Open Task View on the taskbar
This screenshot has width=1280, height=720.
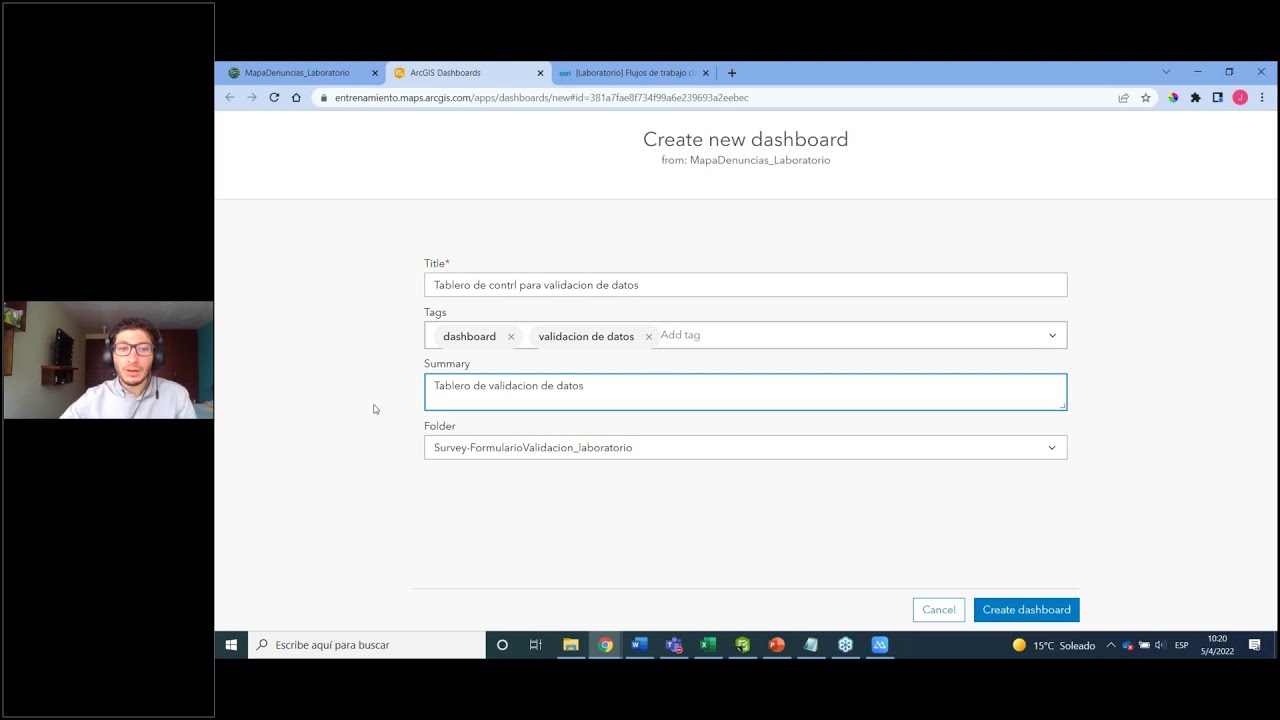(536, 645)
